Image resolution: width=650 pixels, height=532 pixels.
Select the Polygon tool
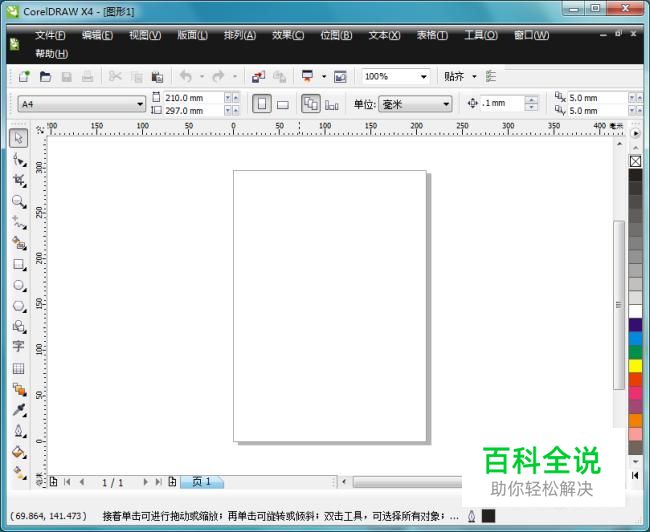19,306
